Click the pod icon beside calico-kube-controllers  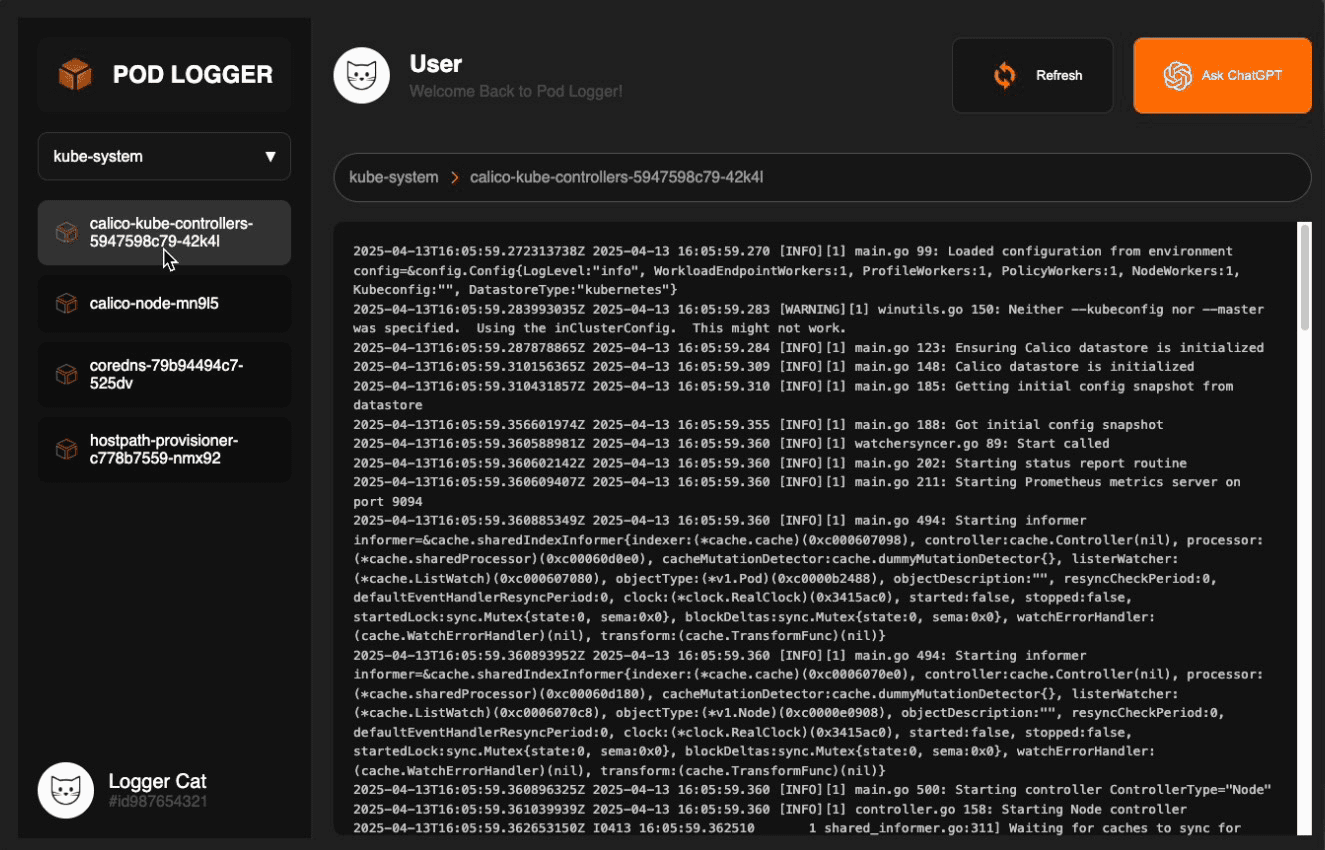pyautogui.click(x=66, y=232)
